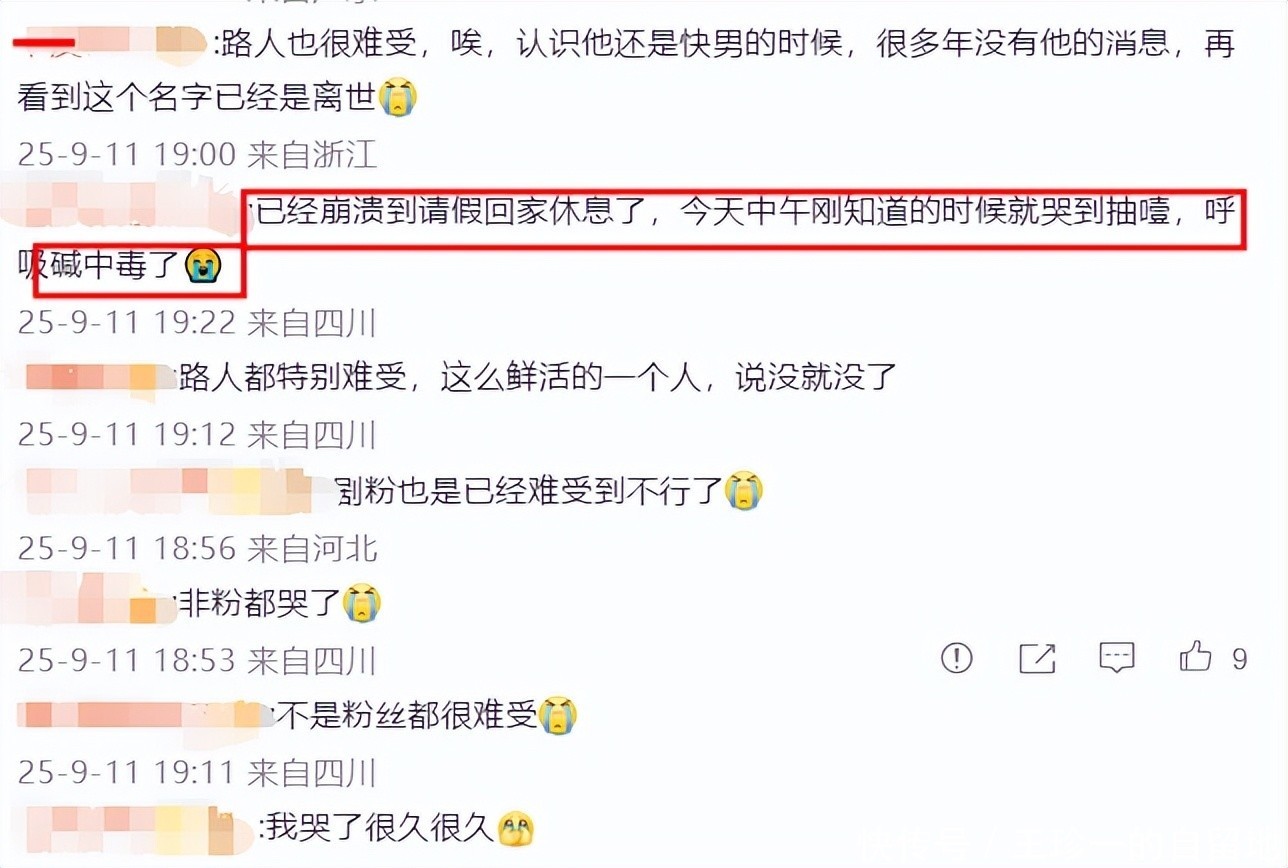Click timestamp 25-9-11 18:56 来自河北
This screenshot has height=868, width=1288.
pyautogui.click(x=198, y=547)
